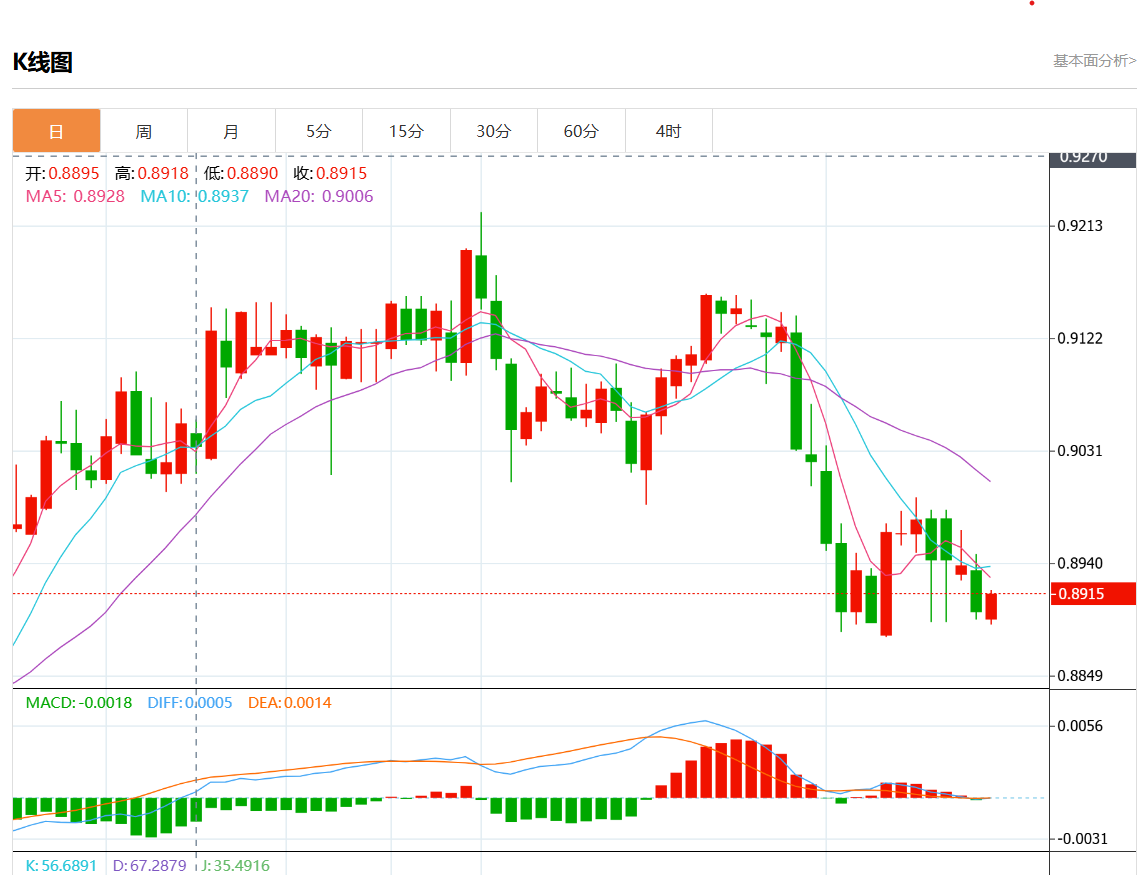
Task: Click the current price tag 0.8915
Action: 1093,593
